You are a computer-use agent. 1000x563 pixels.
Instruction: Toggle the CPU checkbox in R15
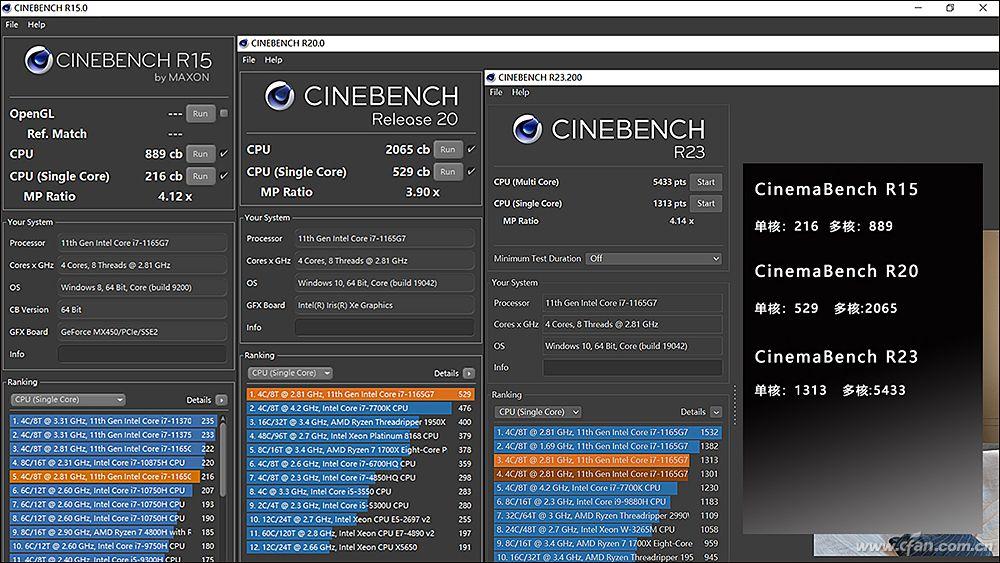224,154
